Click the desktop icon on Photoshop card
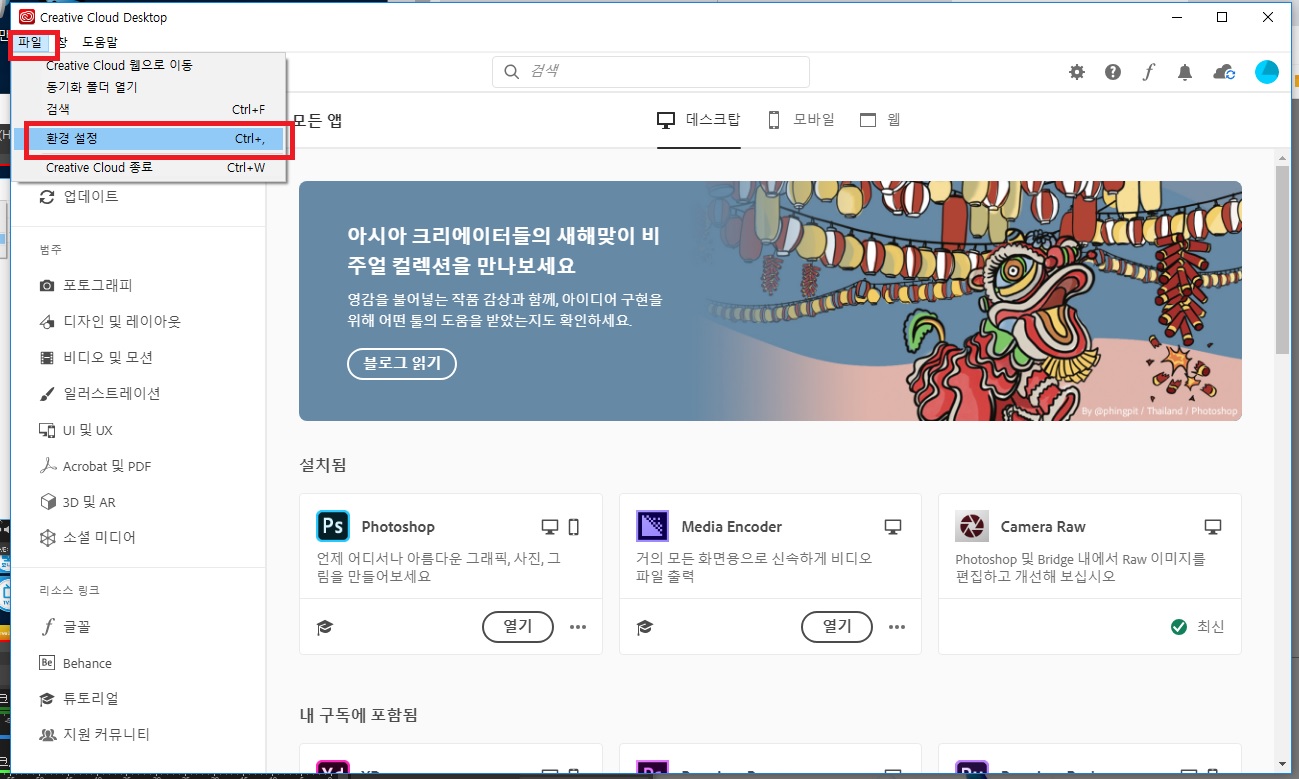This screenshot has height=779, width=1299. coord(549,526)
